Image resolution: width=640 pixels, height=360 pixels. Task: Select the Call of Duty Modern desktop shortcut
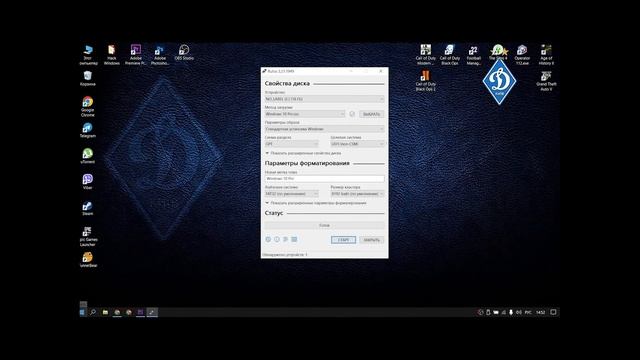[x=425, y=55]
